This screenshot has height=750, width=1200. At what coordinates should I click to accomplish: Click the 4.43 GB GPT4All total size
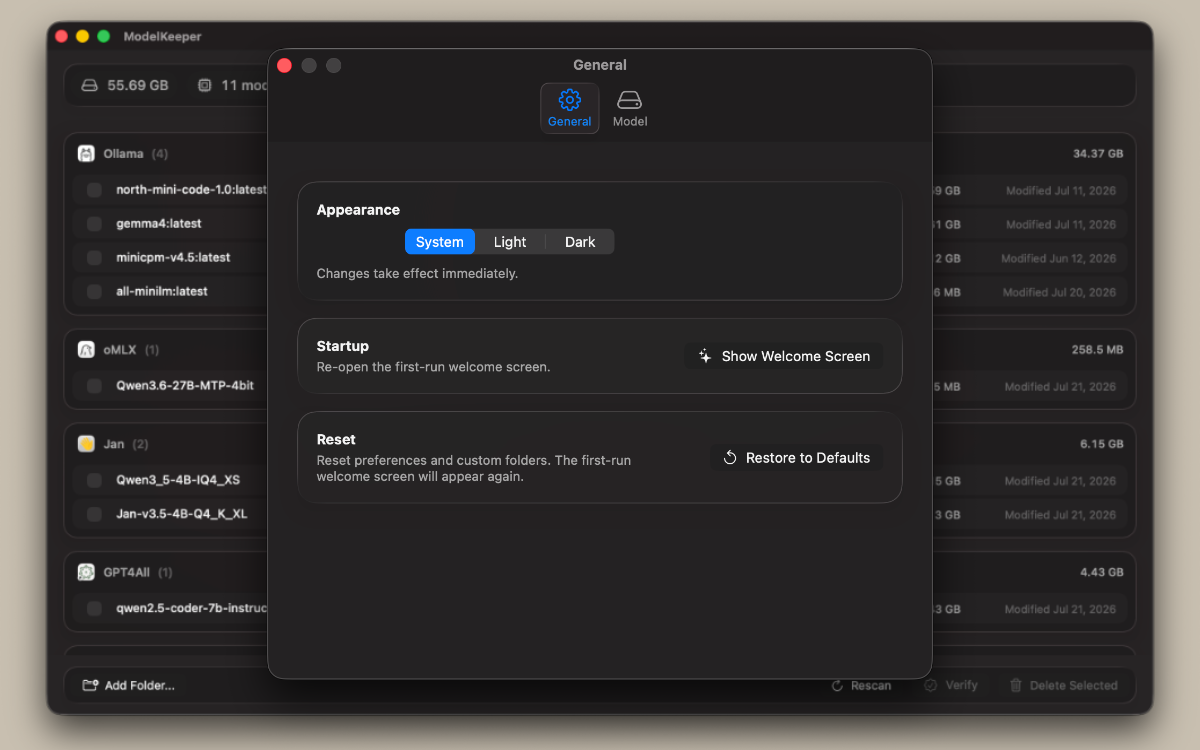(1102, 572)
